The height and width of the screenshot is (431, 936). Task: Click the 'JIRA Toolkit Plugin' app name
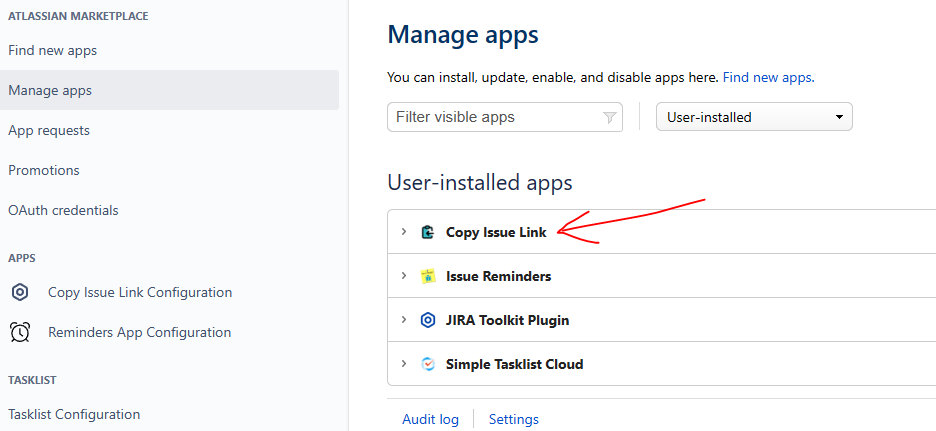click(507, 320)
